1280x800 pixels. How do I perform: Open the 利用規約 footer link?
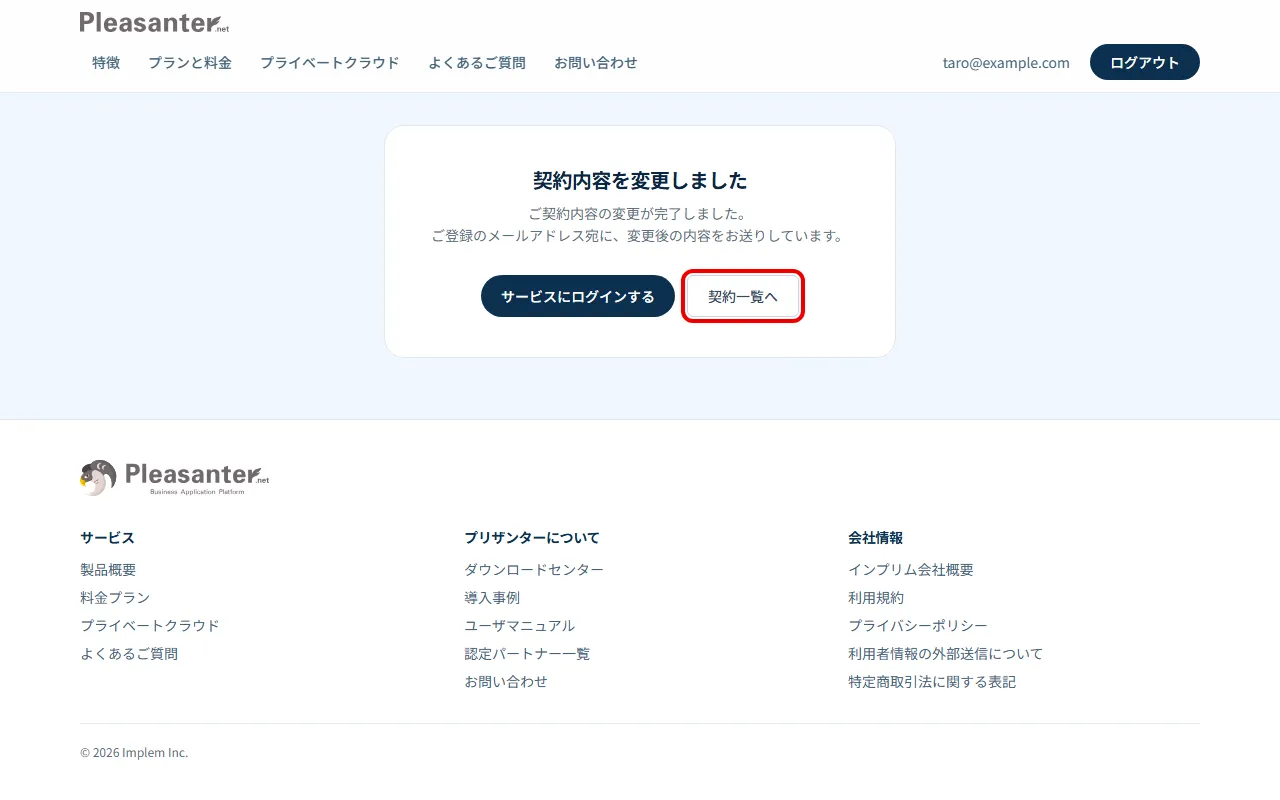pos(876,598)
